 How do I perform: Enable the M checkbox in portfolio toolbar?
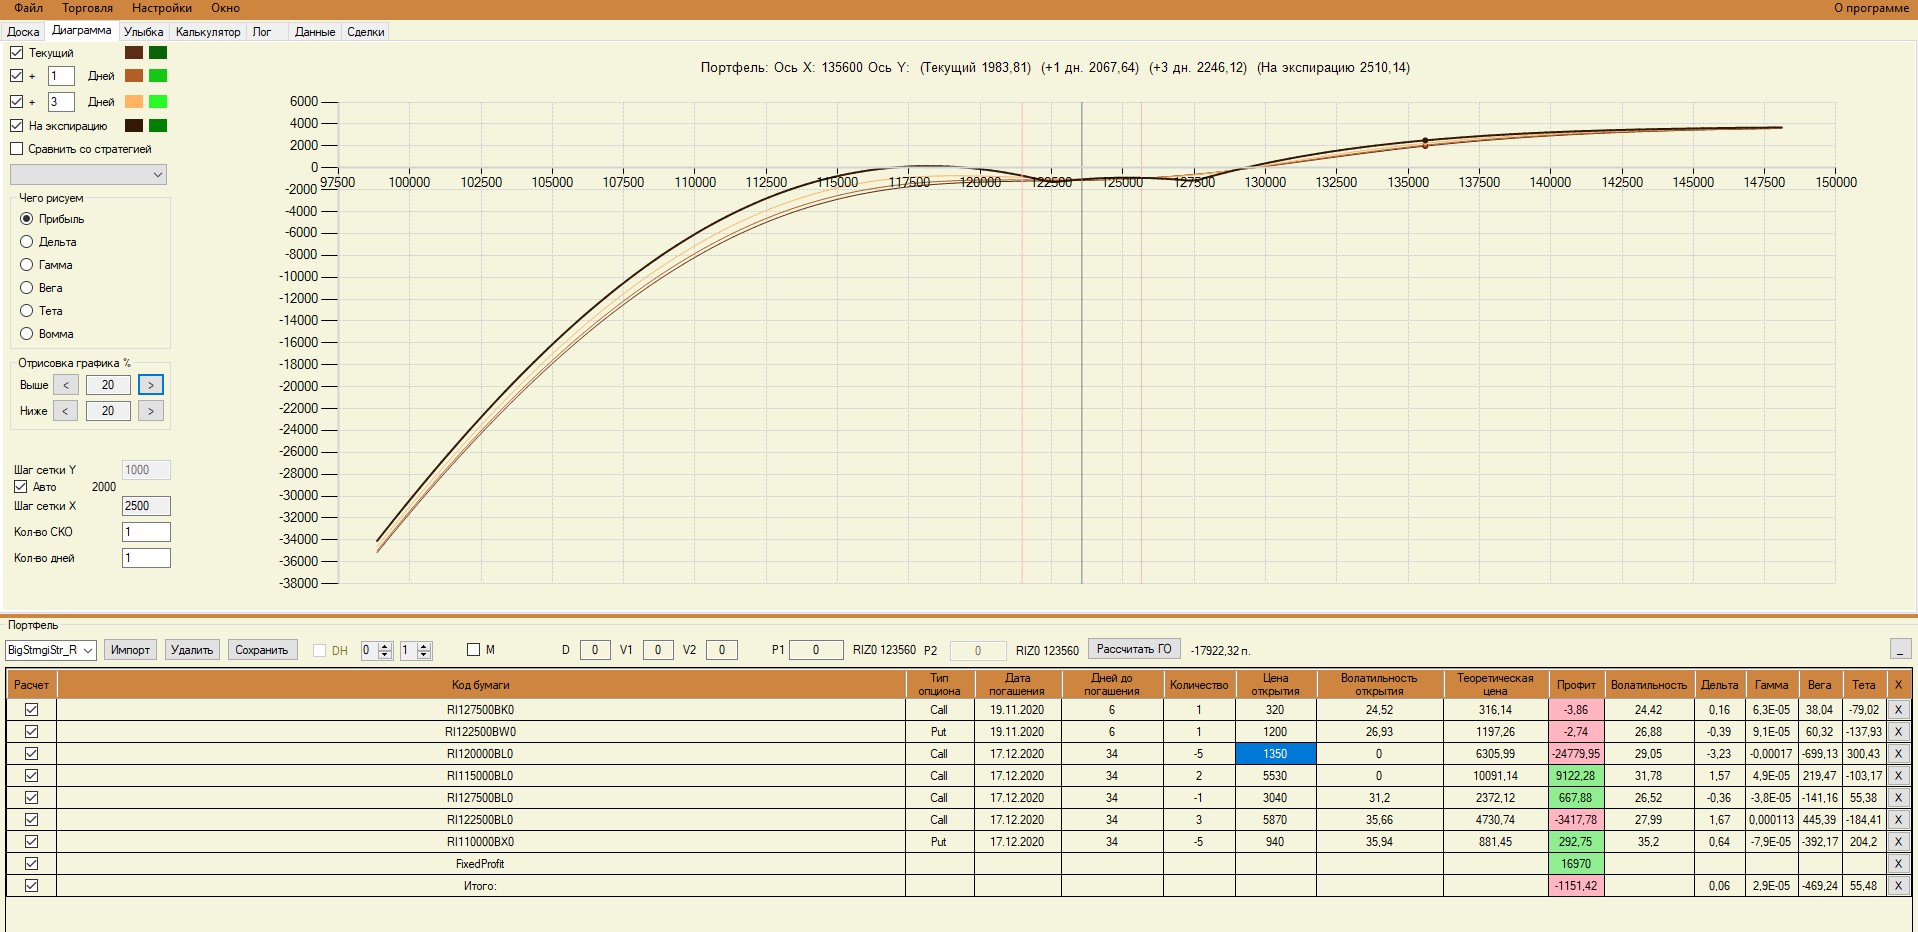(474, 650)
